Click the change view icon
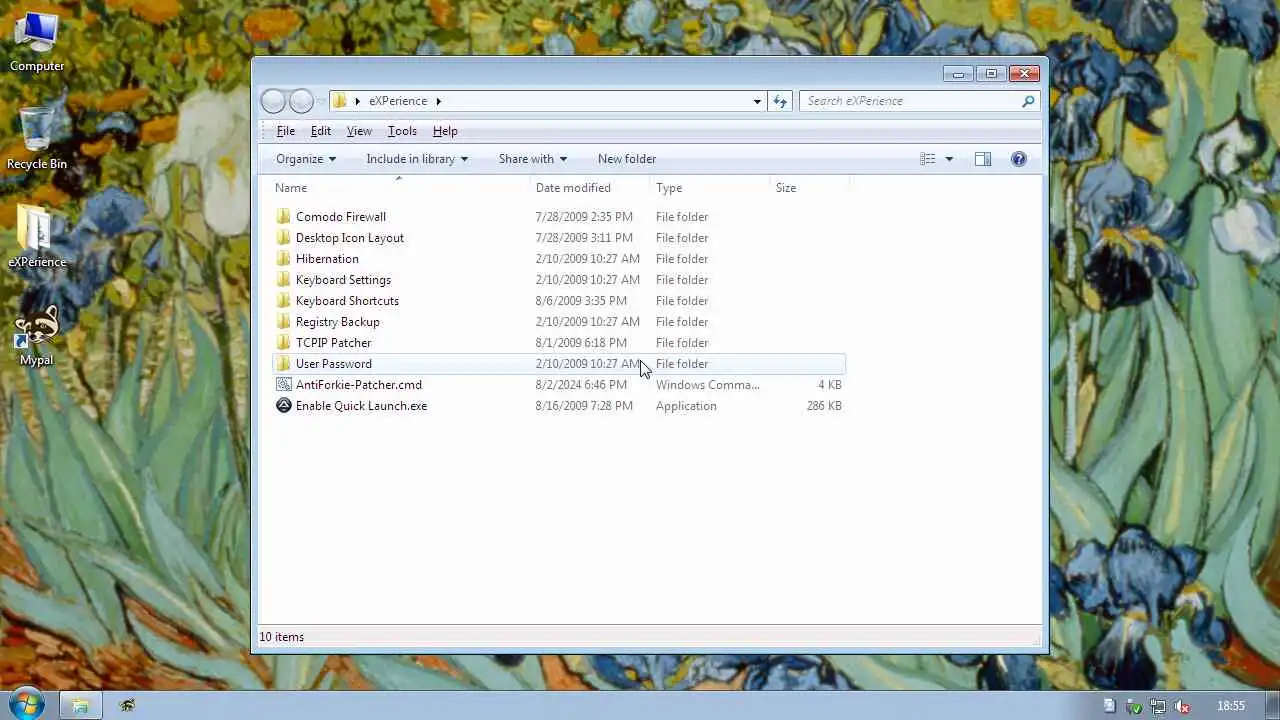 point(928,159)
